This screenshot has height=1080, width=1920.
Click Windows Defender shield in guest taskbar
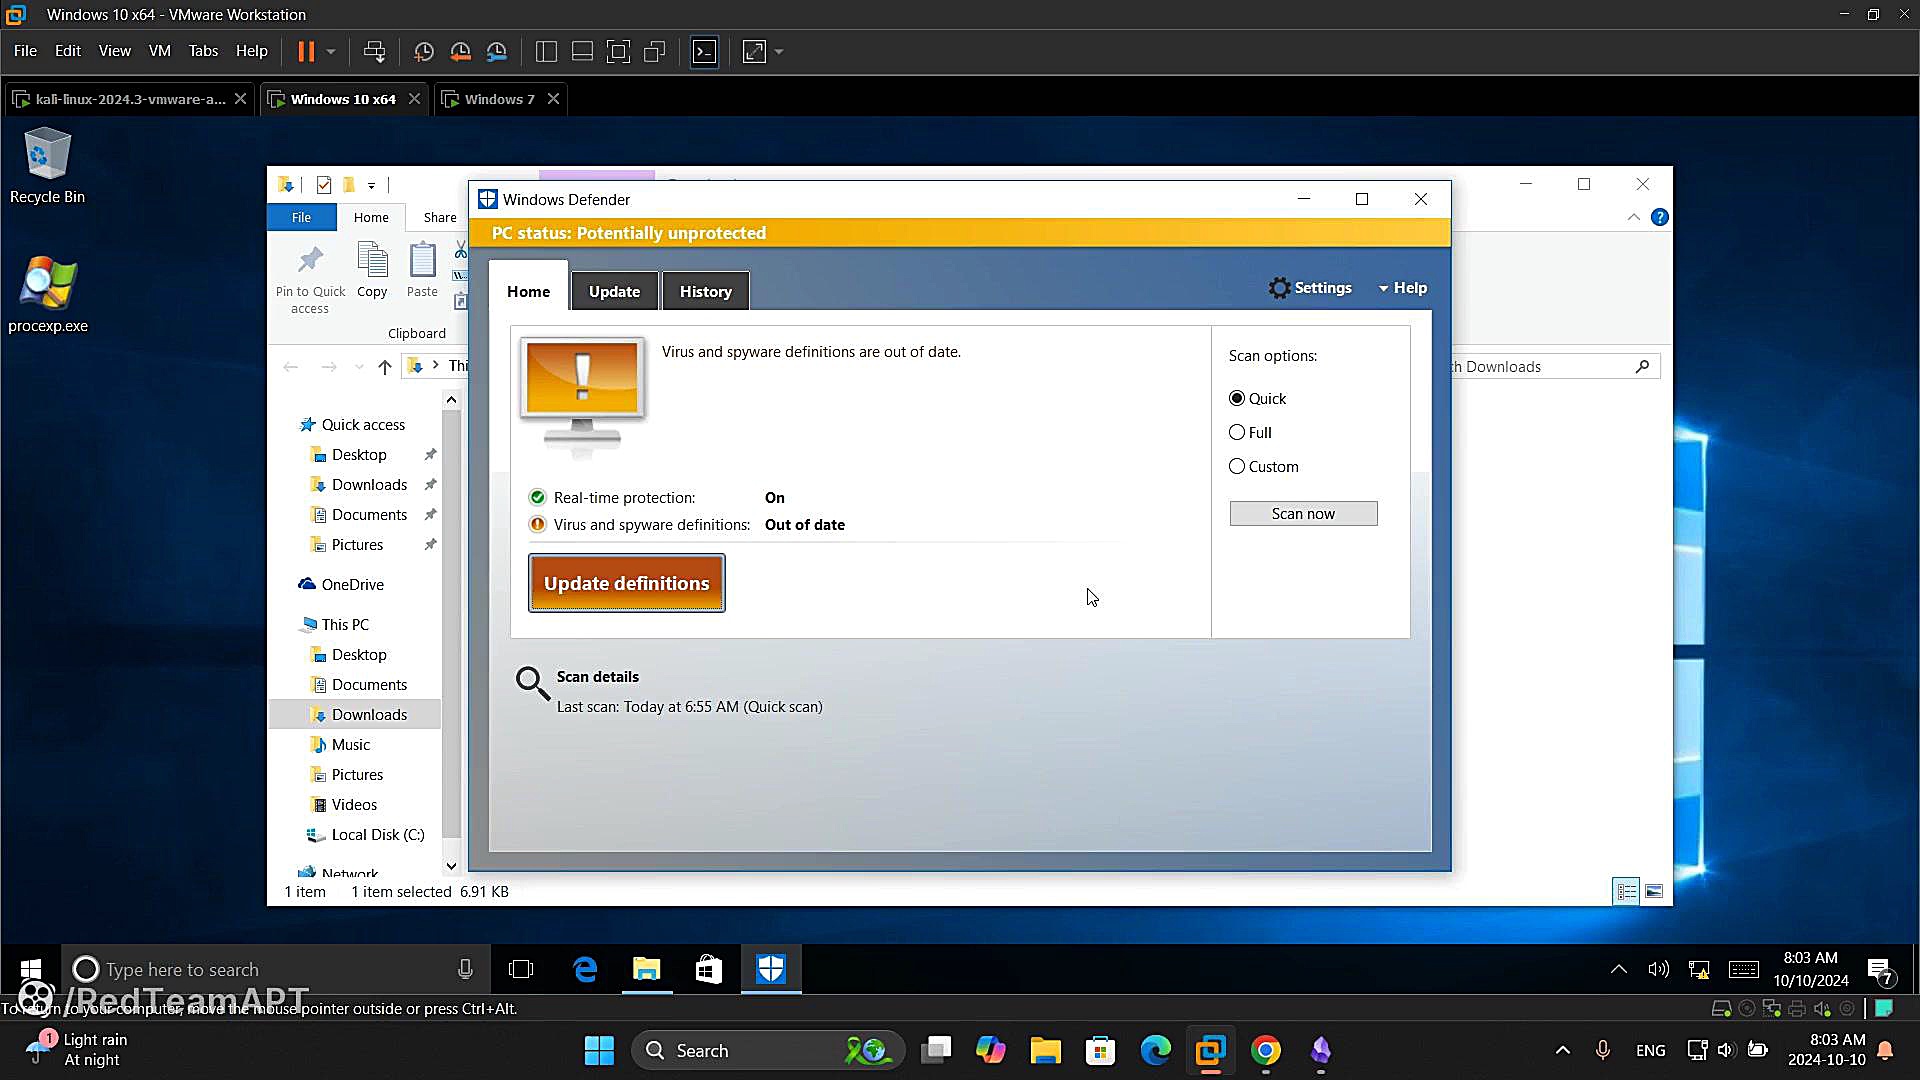coord(771,969)
